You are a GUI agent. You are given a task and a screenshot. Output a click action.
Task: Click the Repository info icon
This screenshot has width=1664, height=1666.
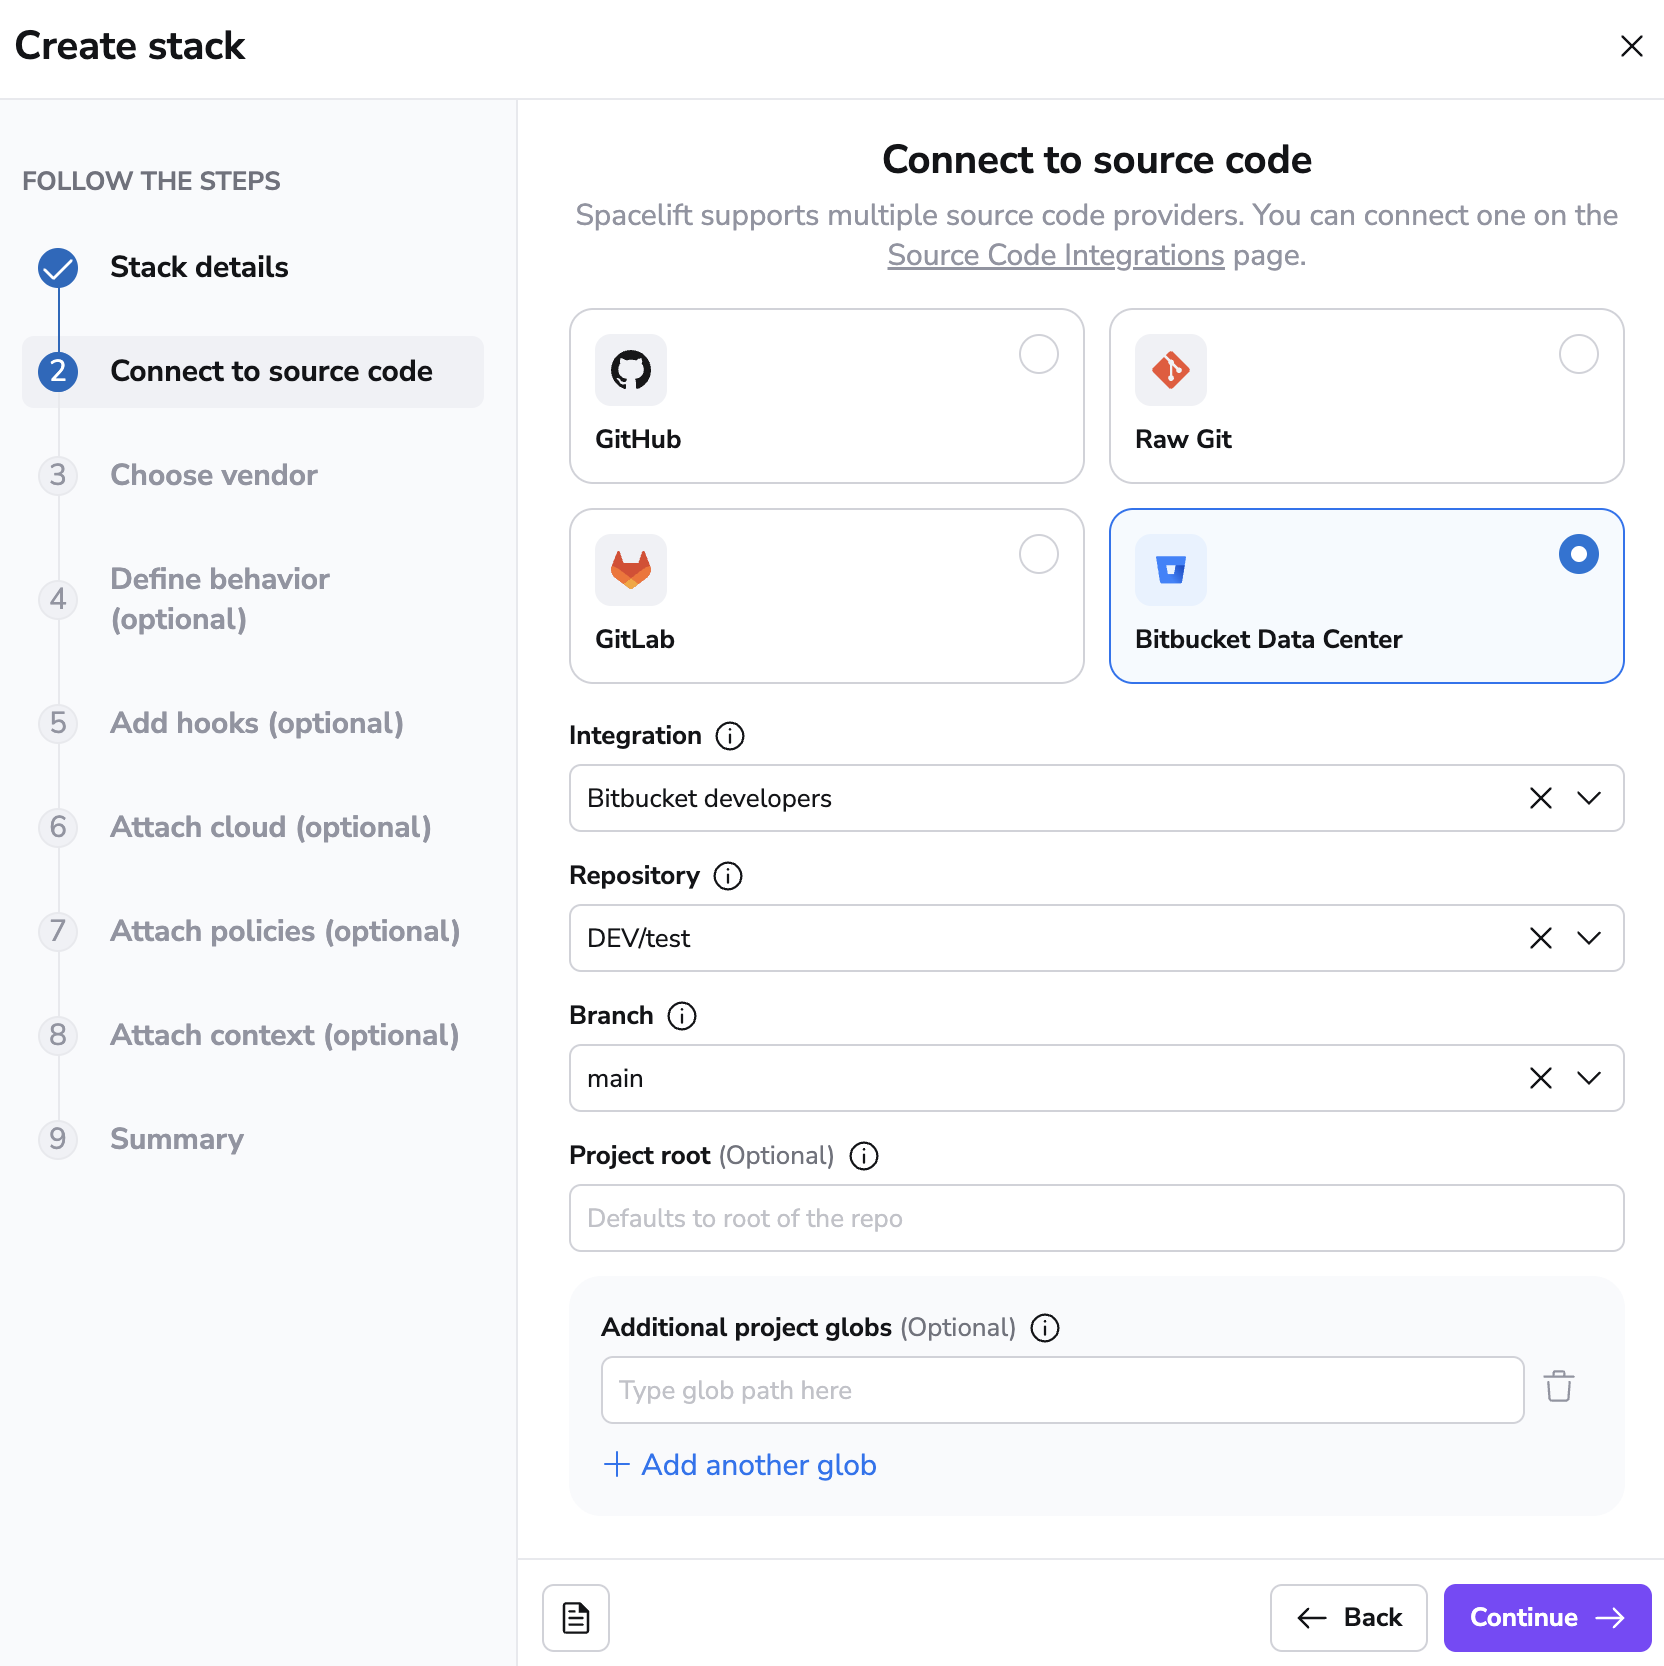(x=728, y=876)
